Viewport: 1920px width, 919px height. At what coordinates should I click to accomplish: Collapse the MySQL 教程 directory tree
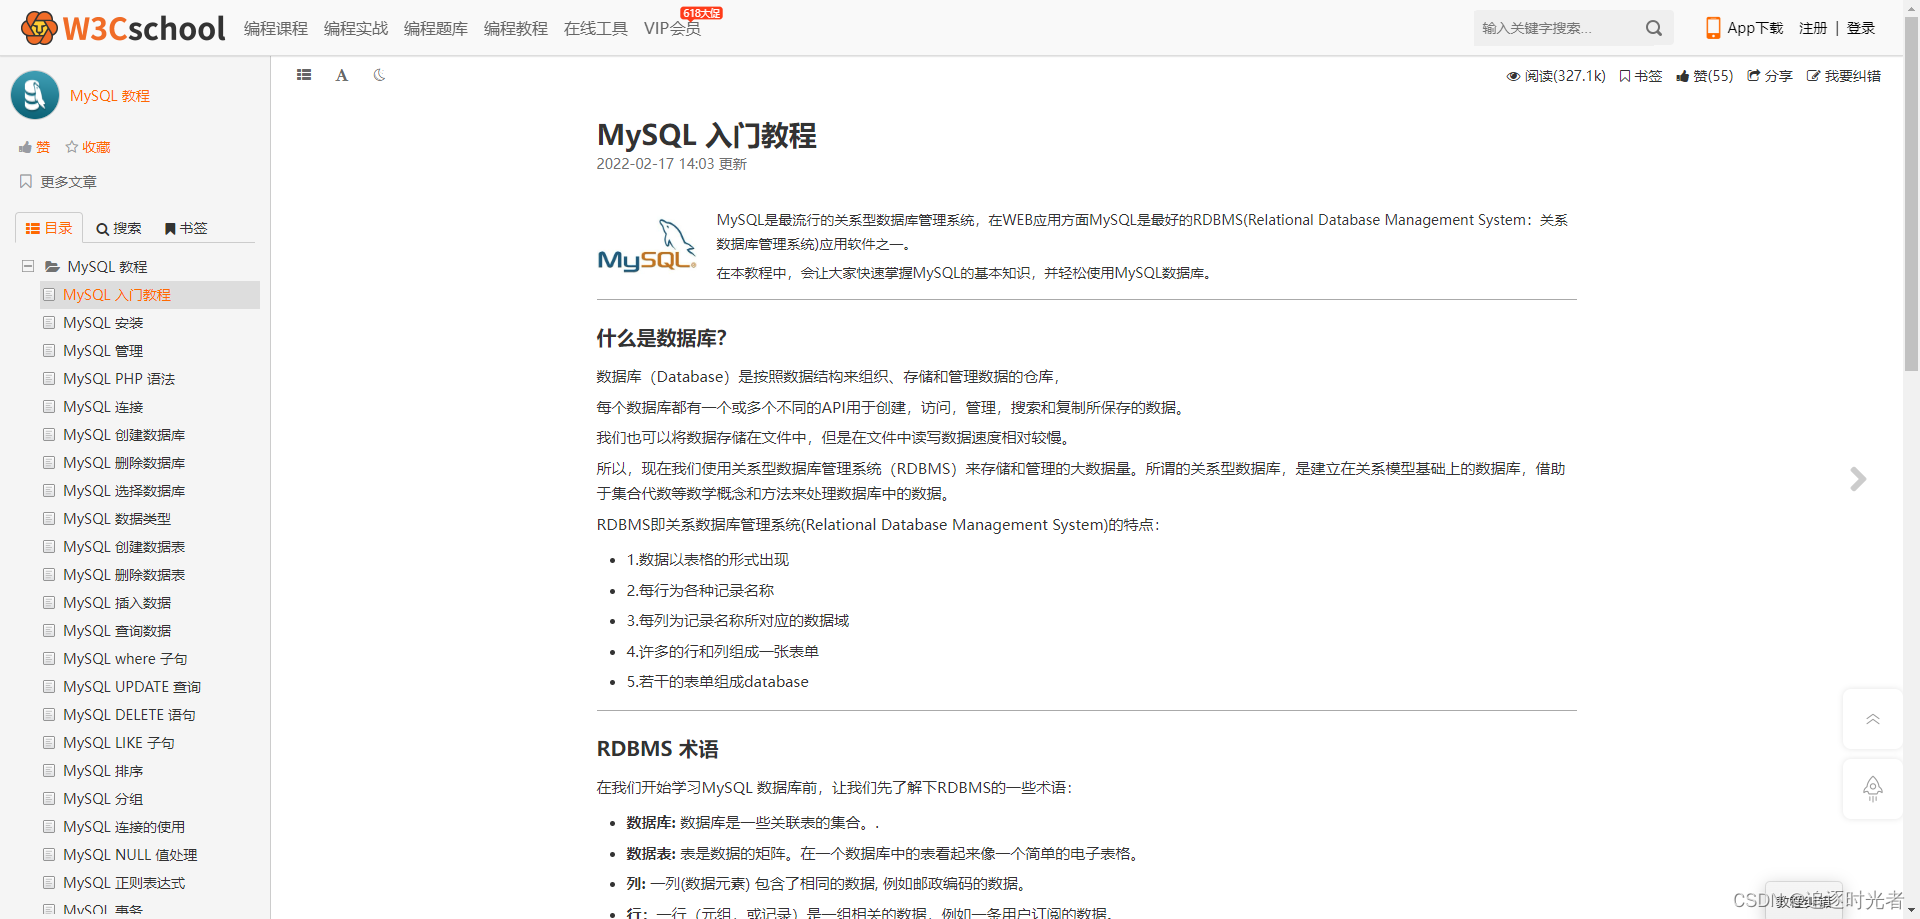[26, 266]
